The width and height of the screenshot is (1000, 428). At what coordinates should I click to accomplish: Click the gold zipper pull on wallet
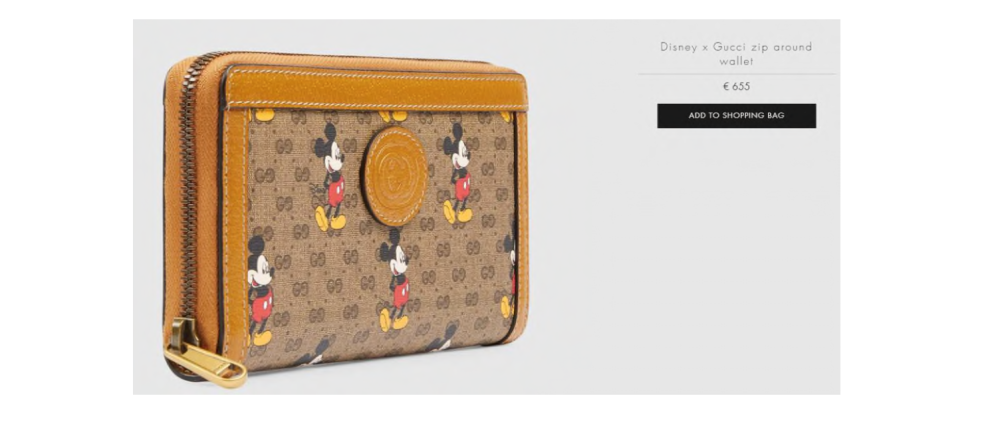click(x=203, y=356)
